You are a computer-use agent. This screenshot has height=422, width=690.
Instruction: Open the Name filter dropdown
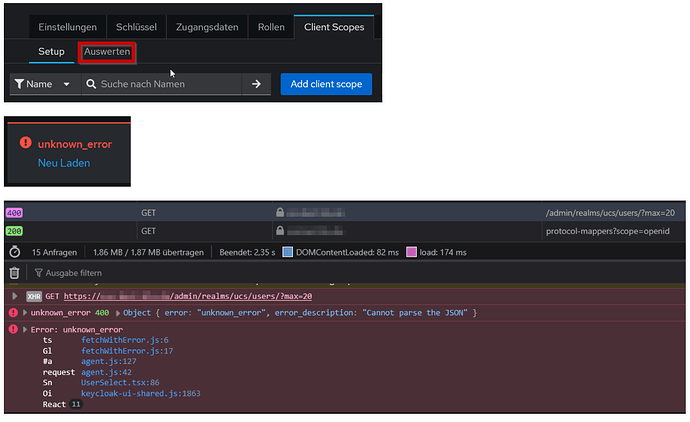43,84
